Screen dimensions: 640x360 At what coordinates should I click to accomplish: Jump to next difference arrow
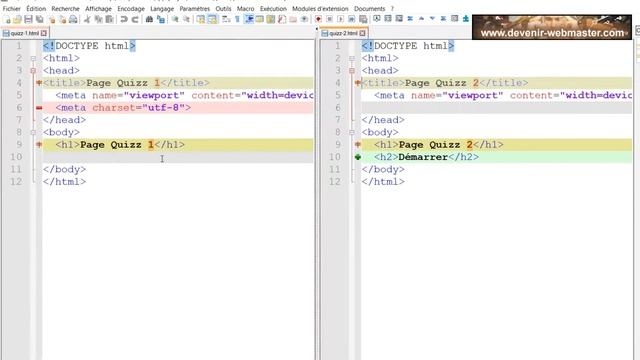432,19
